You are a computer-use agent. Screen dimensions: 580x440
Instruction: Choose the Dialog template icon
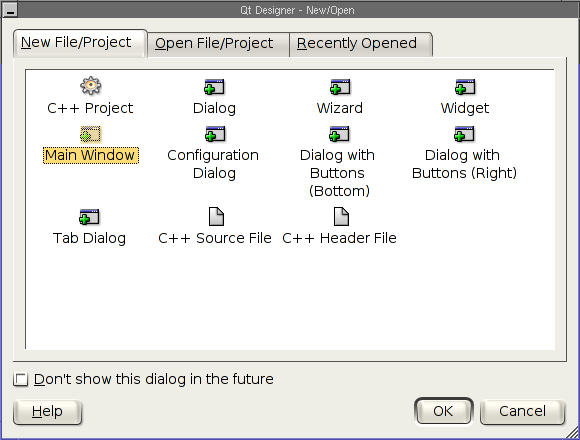(215, 87)
